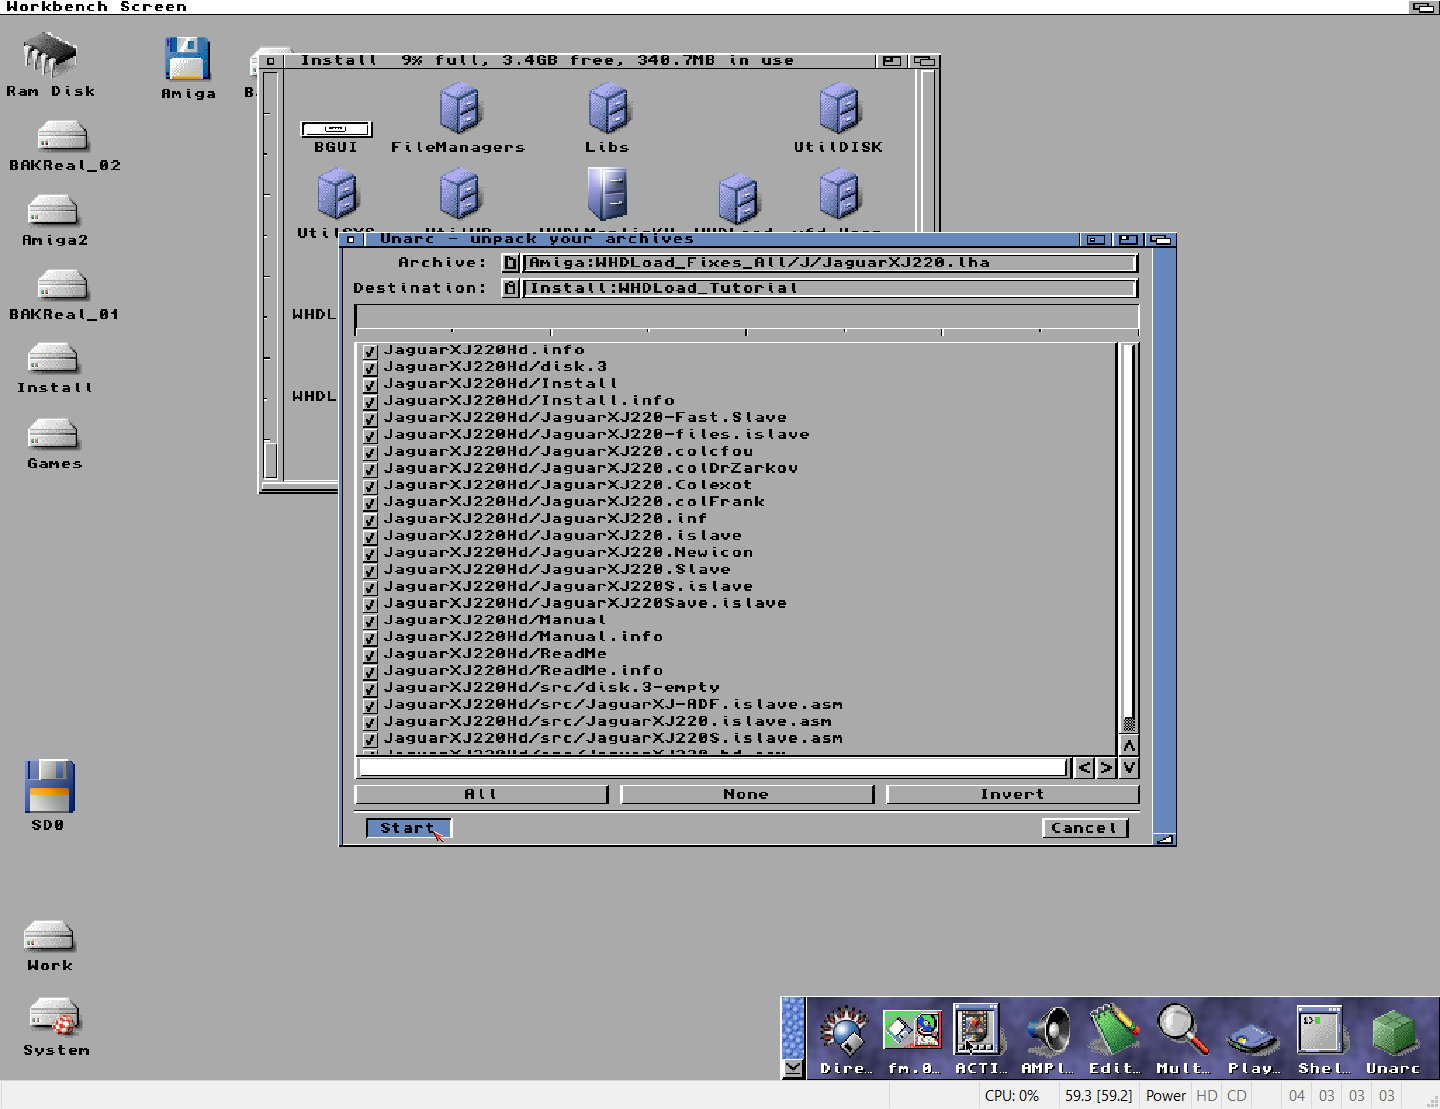Uncheck JaguarXJ220-Fast.Slave entry
The width and height of the screenshot is (1440, 1109).
point(370,419)
